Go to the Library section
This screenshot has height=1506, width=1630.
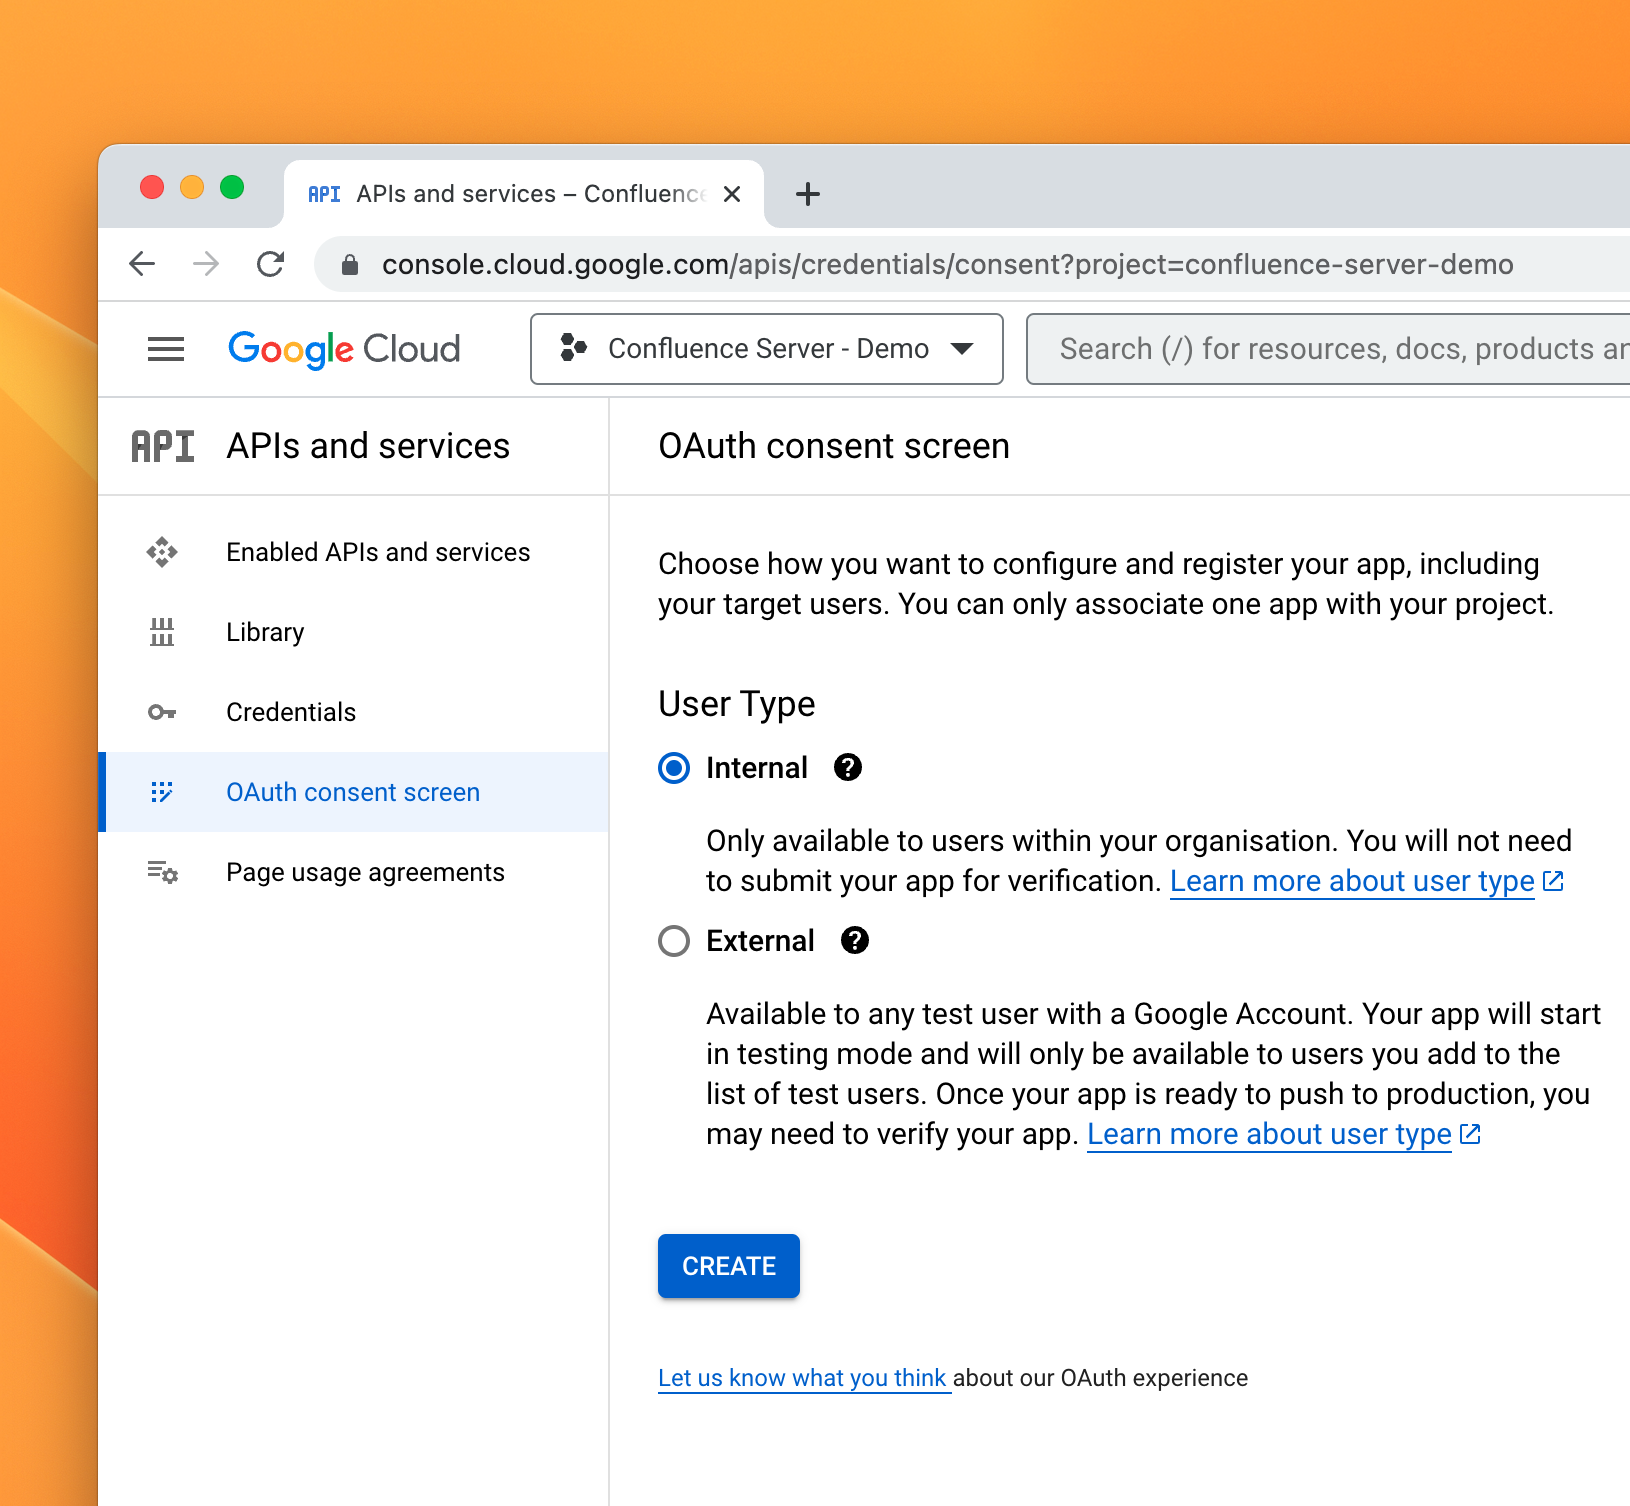coord(265,632)
